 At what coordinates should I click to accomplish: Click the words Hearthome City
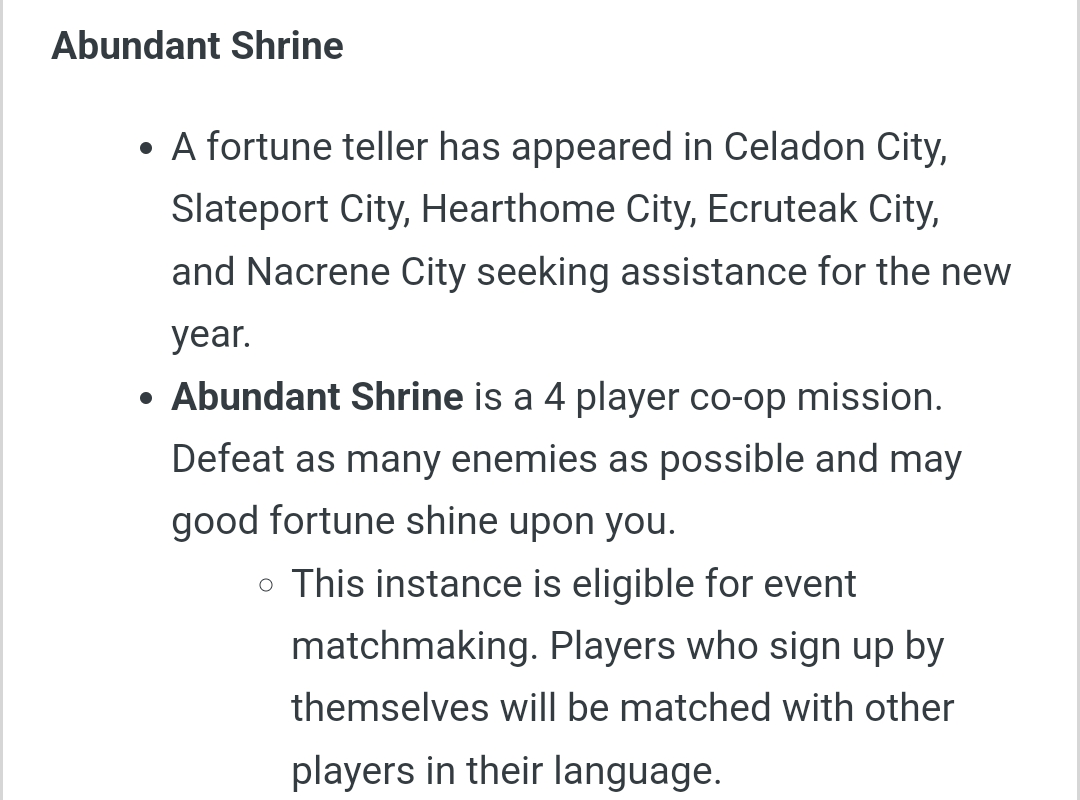(554, 209)
